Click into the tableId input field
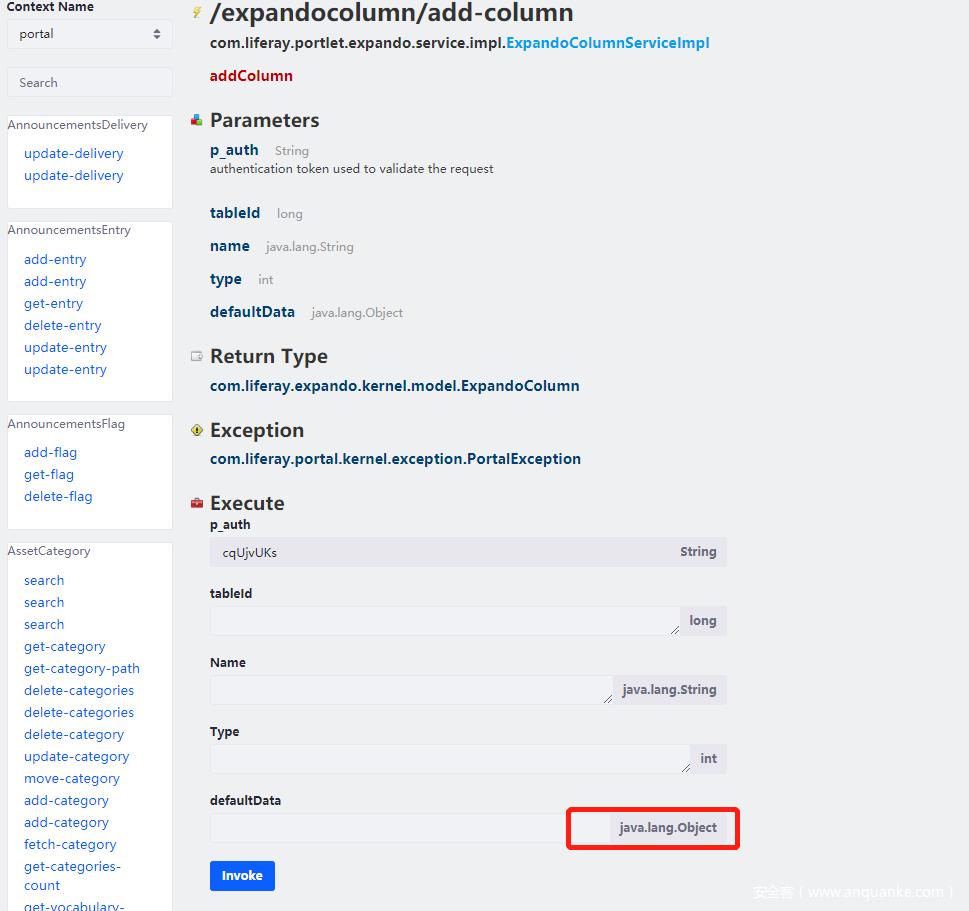The width and height of the screenshot is (969, 911). (x=444, y=621)
